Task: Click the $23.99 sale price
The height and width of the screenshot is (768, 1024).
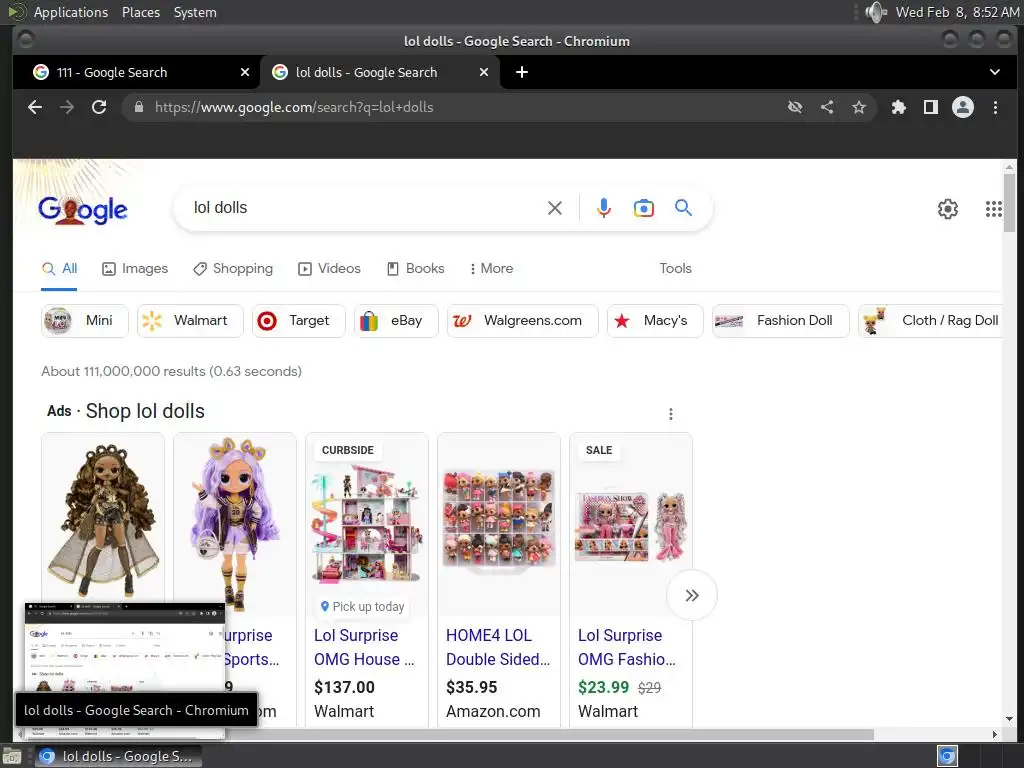Action: pos(603,687)
